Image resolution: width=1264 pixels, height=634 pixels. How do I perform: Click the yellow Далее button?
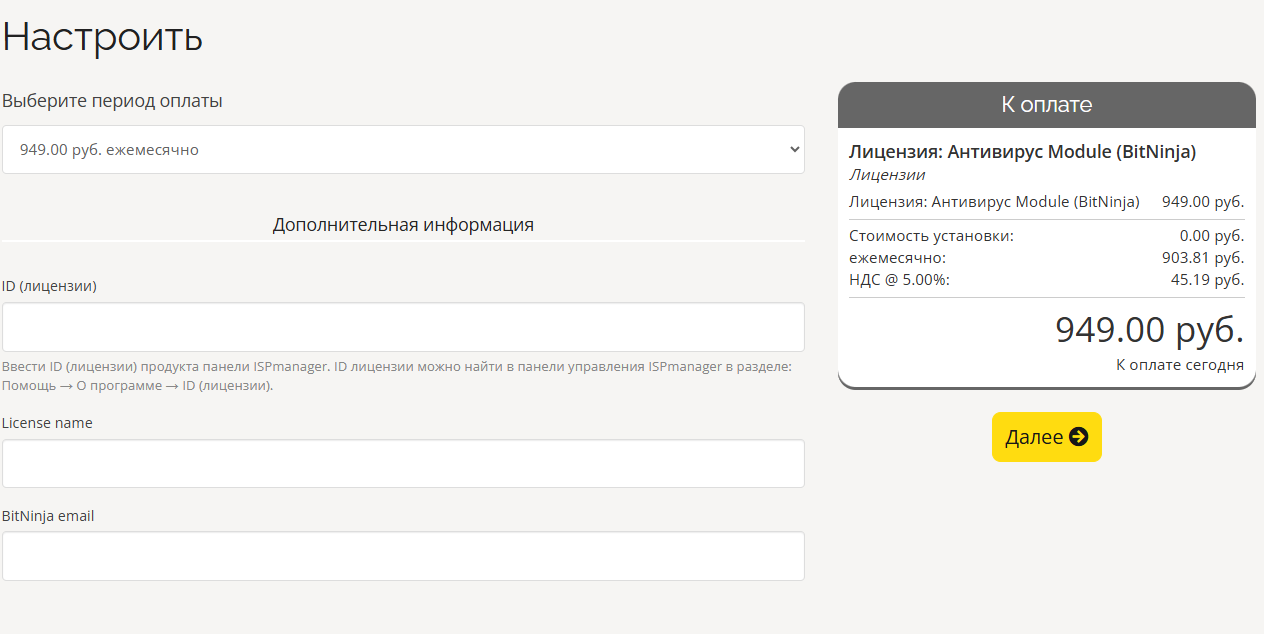click(1046, 437)
